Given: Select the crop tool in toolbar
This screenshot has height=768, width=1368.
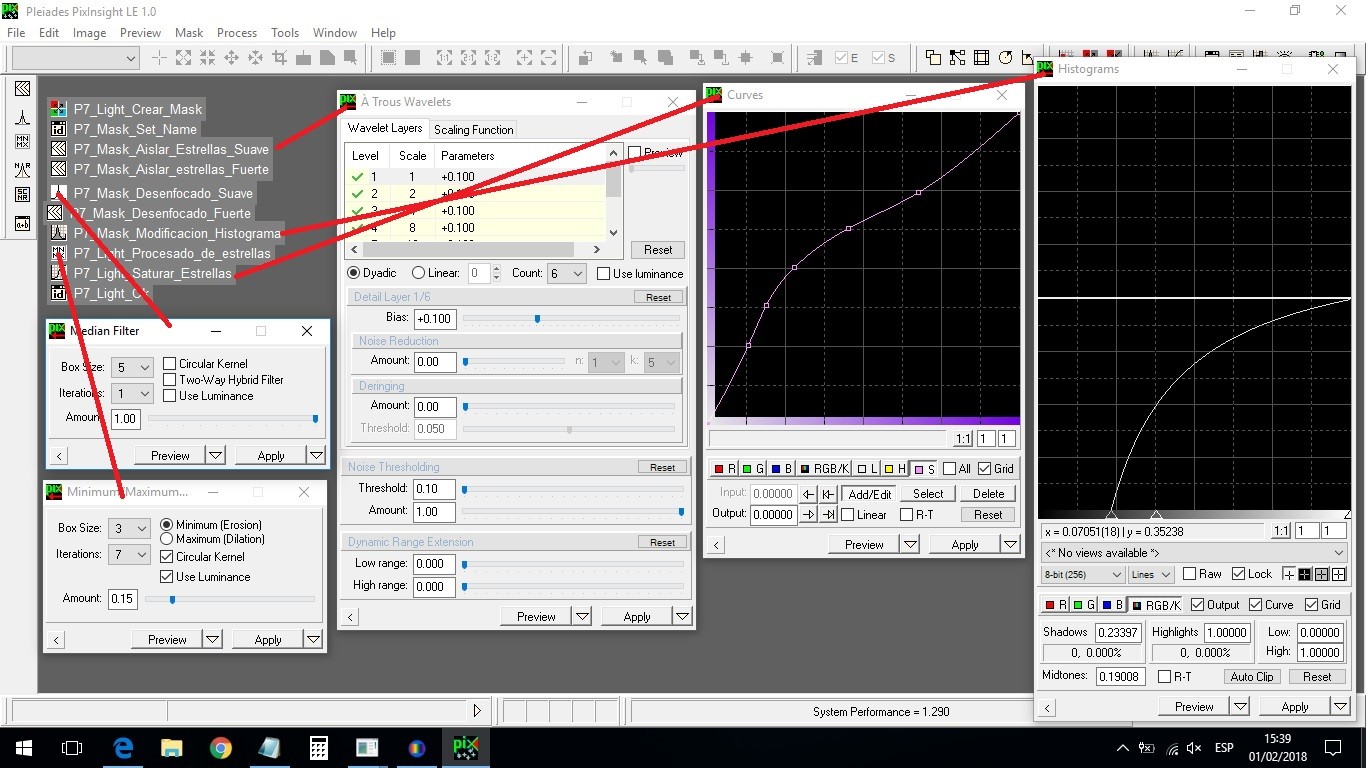Looking at the screenshot, I should [280, 58].
